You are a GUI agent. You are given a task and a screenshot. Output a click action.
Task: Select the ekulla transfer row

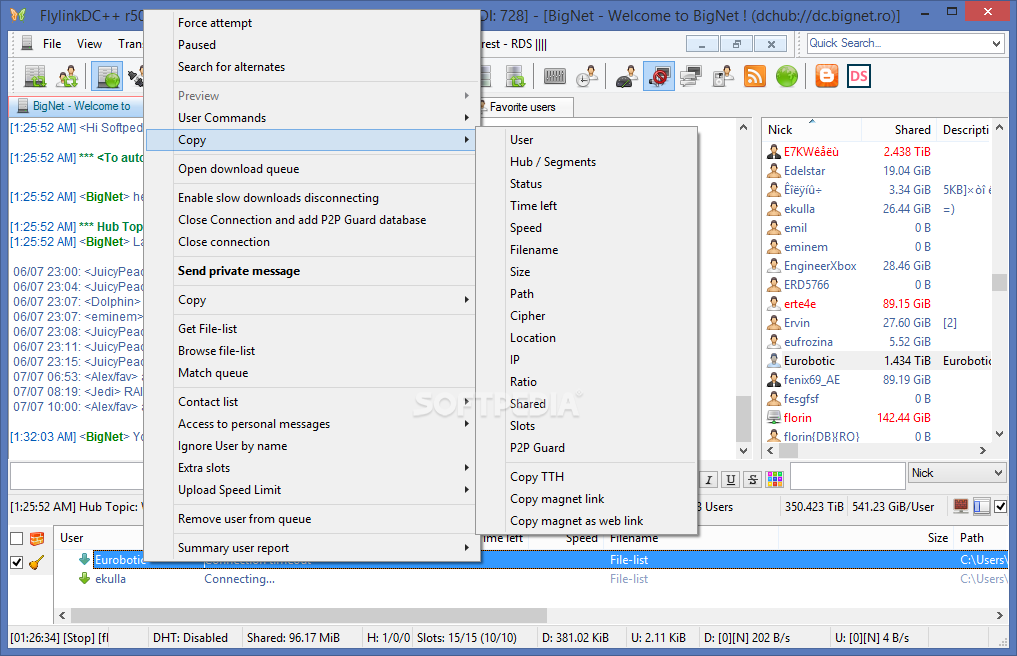[x=531, y=579]
